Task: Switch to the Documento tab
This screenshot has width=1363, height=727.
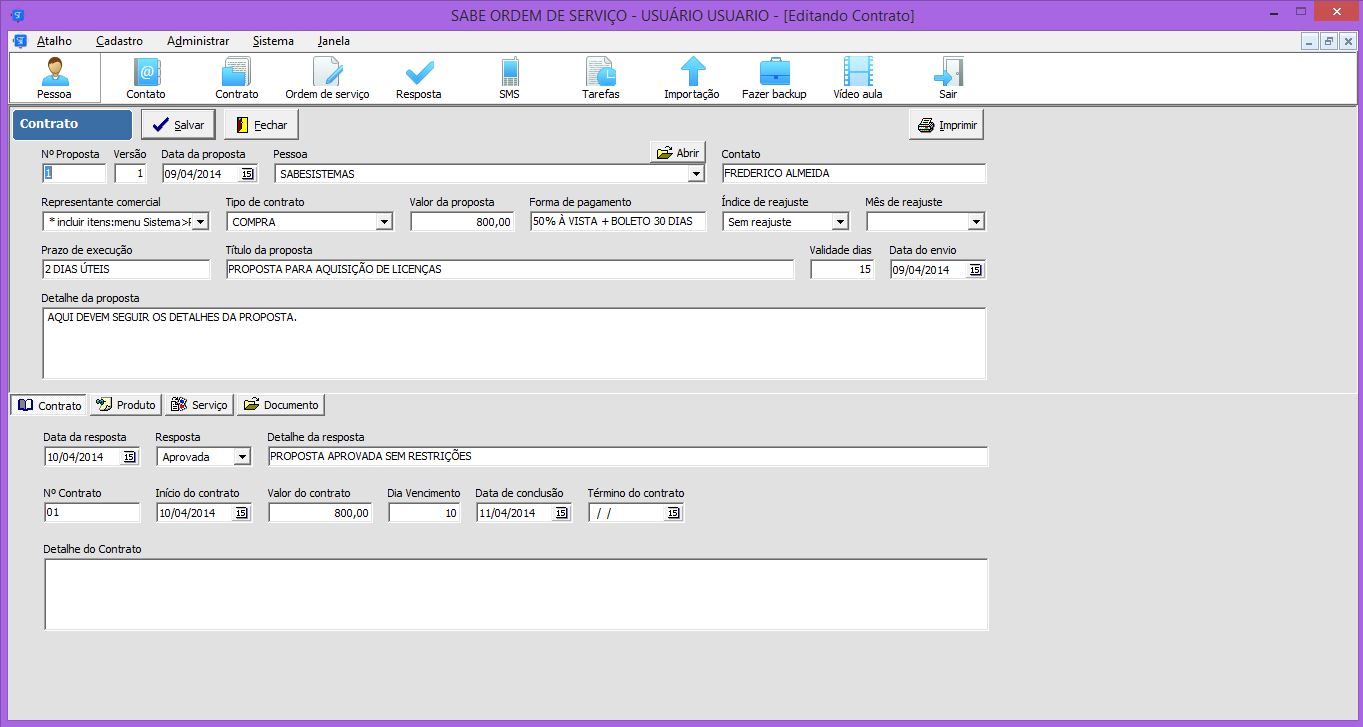Action: pos(281,405)
